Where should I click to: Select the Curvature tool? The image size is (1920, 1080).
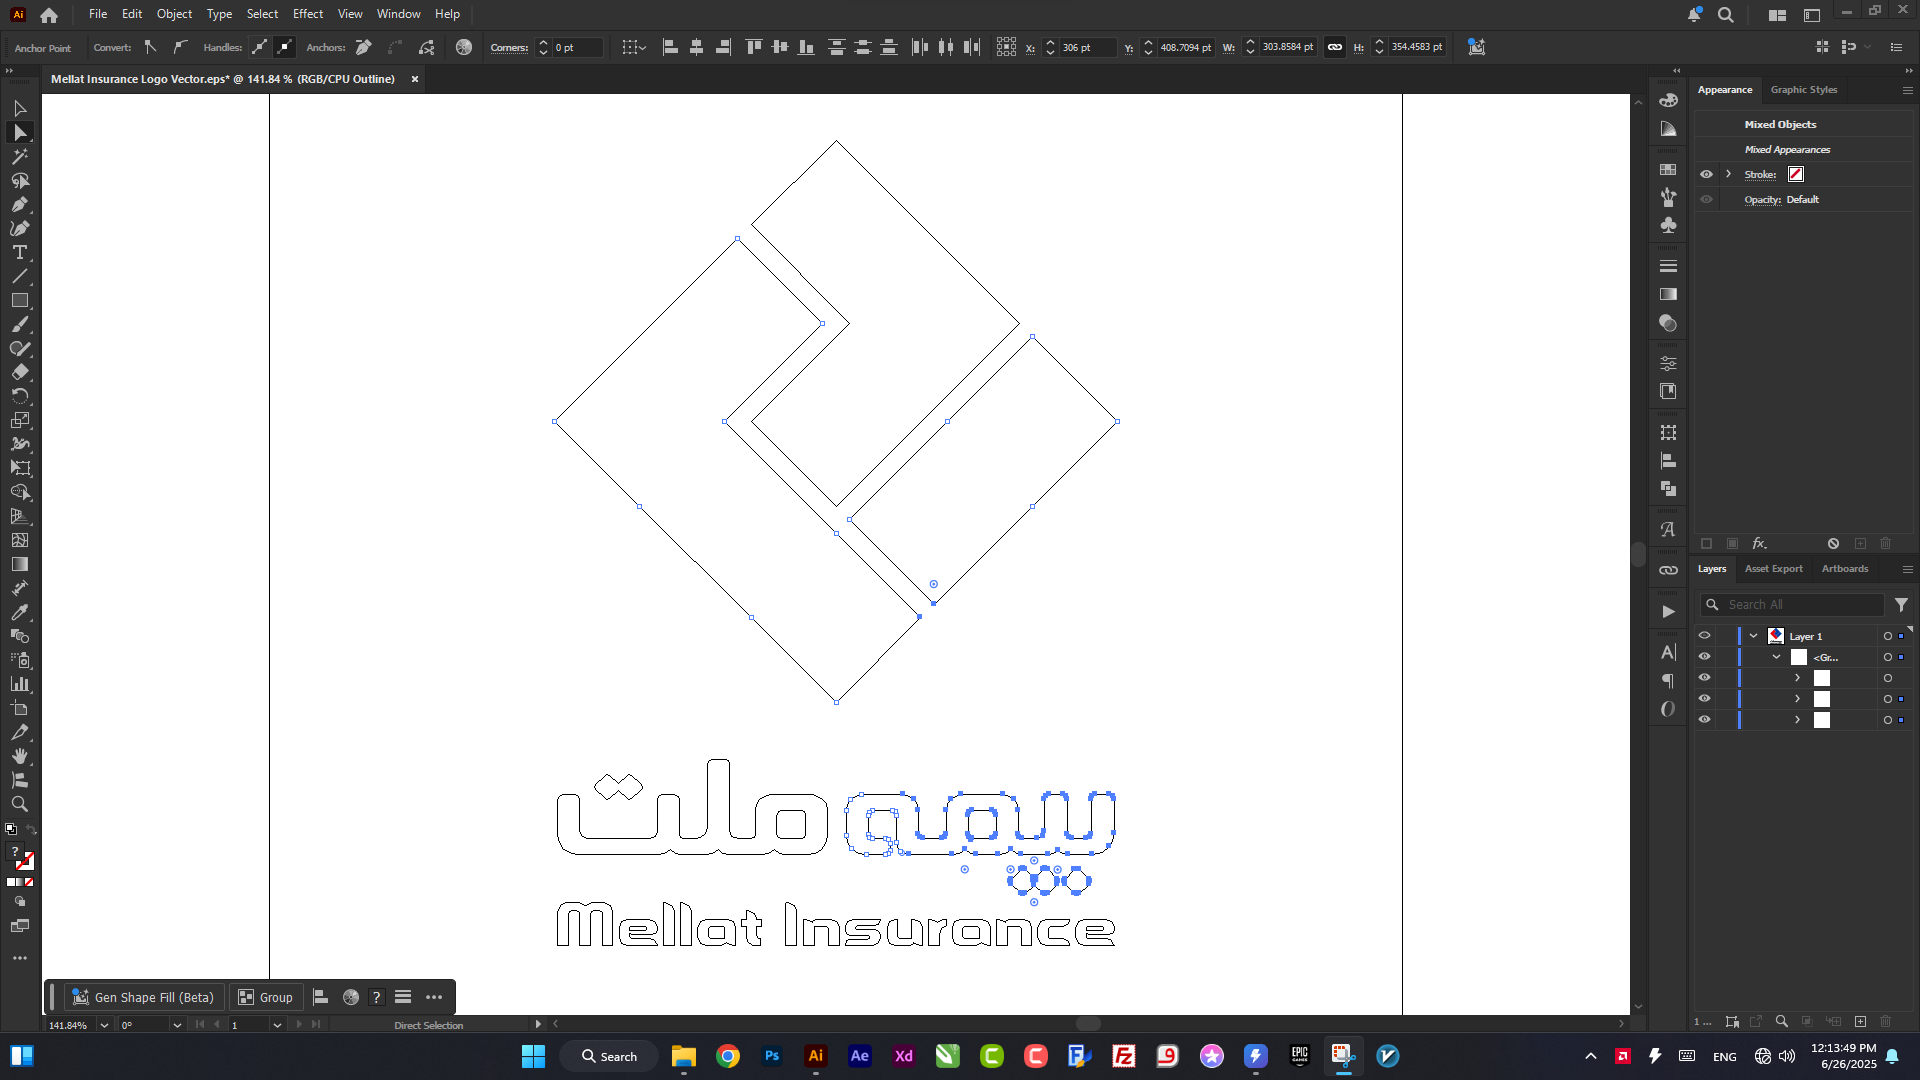20,229
